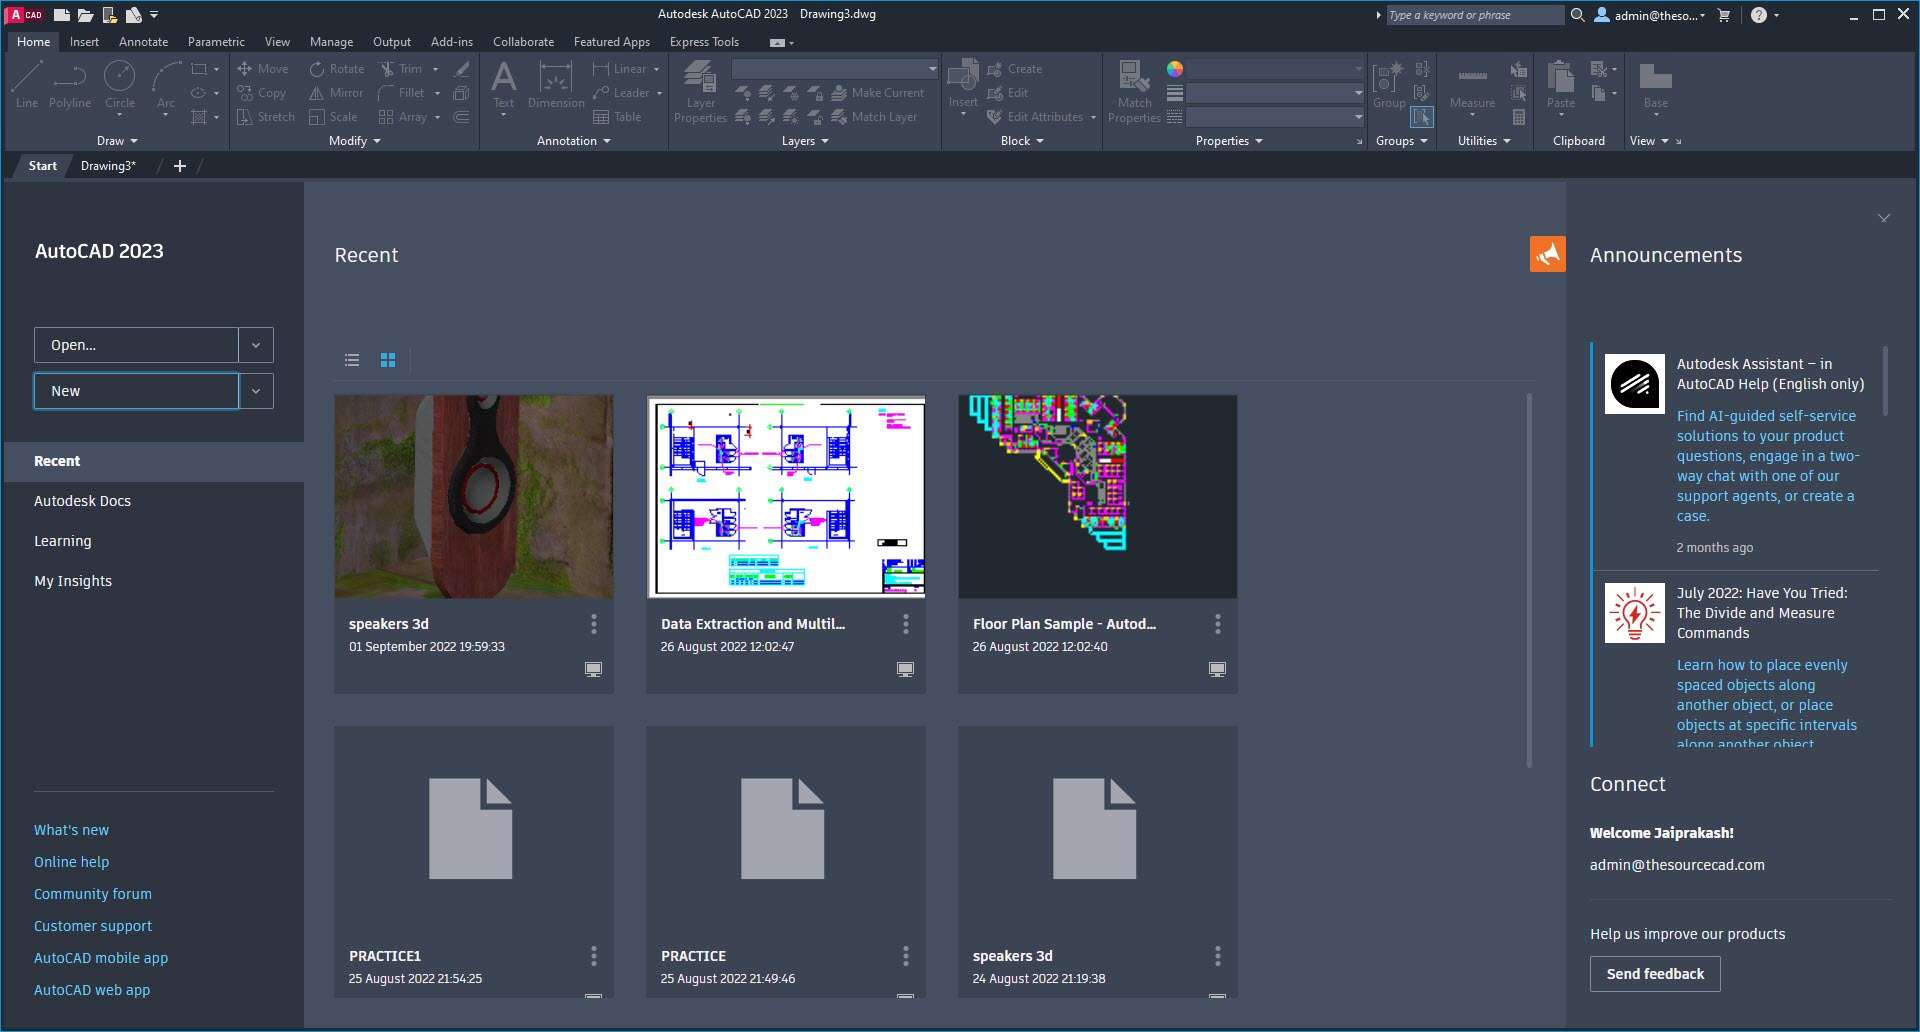
Task: Switch recent files to grid view
Action: [x=388, y=360]
